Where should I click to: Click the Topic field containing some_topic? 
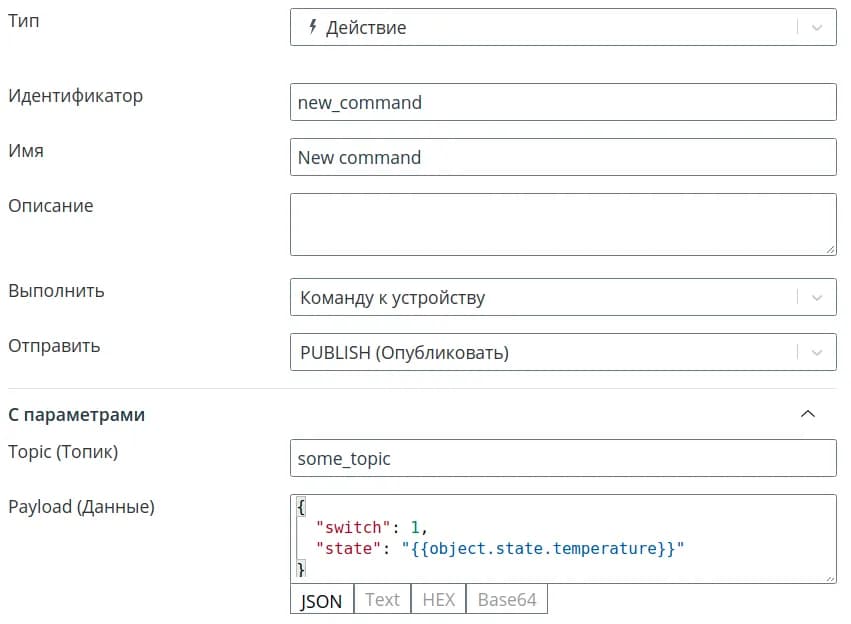coord(562,459)
